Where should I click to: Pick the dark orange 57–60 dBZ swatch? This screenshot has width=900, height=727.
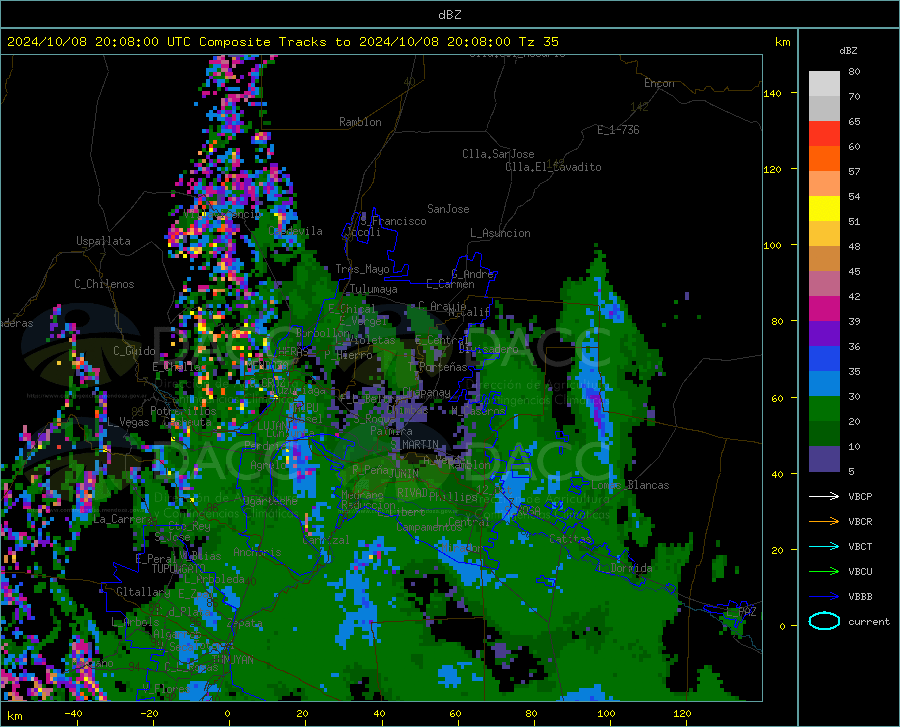tap(824, 159)
